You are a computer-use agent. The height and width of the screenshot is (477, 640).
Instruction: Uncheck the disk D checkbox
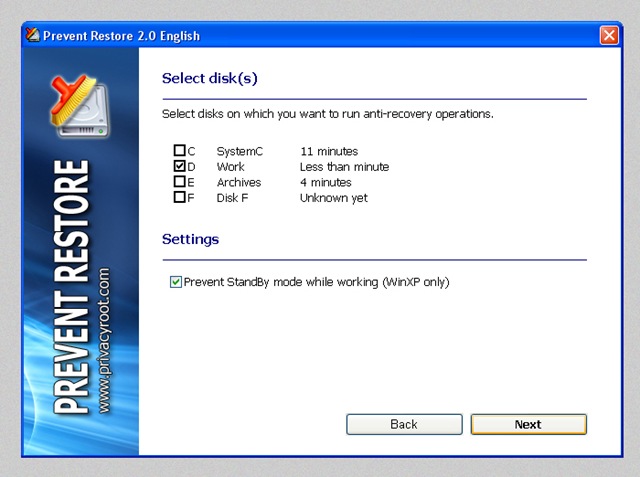point(180,166)
